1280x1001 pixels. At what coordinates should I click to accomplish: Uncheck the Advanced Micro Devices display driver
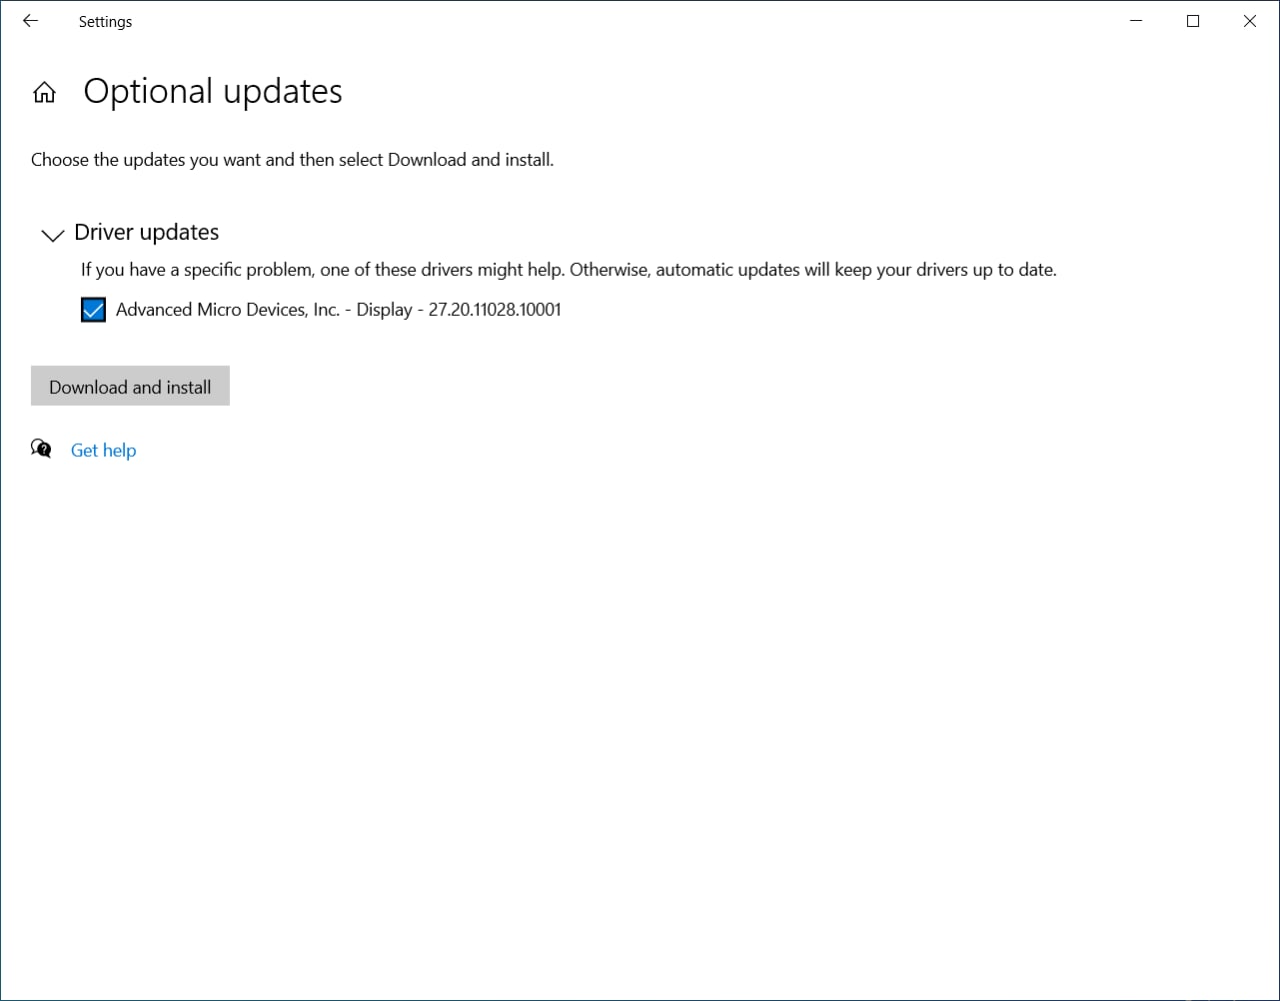tap(93, 310)
